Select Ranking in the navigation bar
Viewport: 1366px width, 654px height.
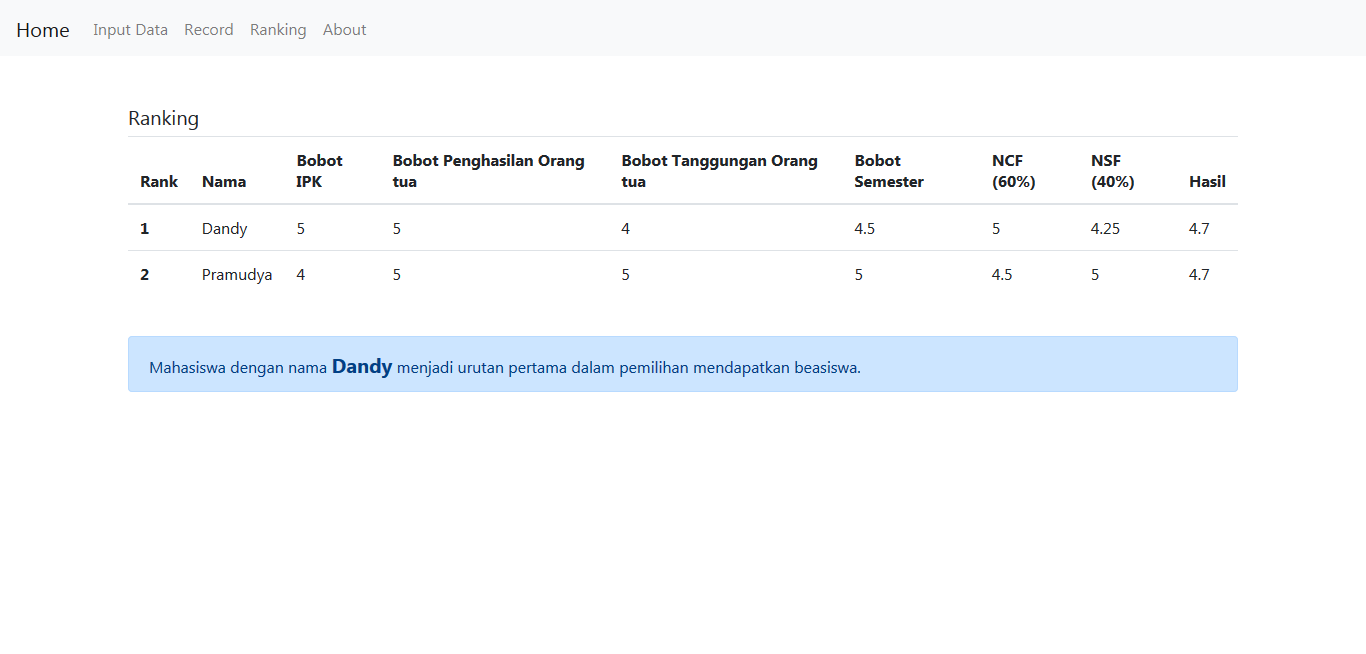(x=278, y=30)
